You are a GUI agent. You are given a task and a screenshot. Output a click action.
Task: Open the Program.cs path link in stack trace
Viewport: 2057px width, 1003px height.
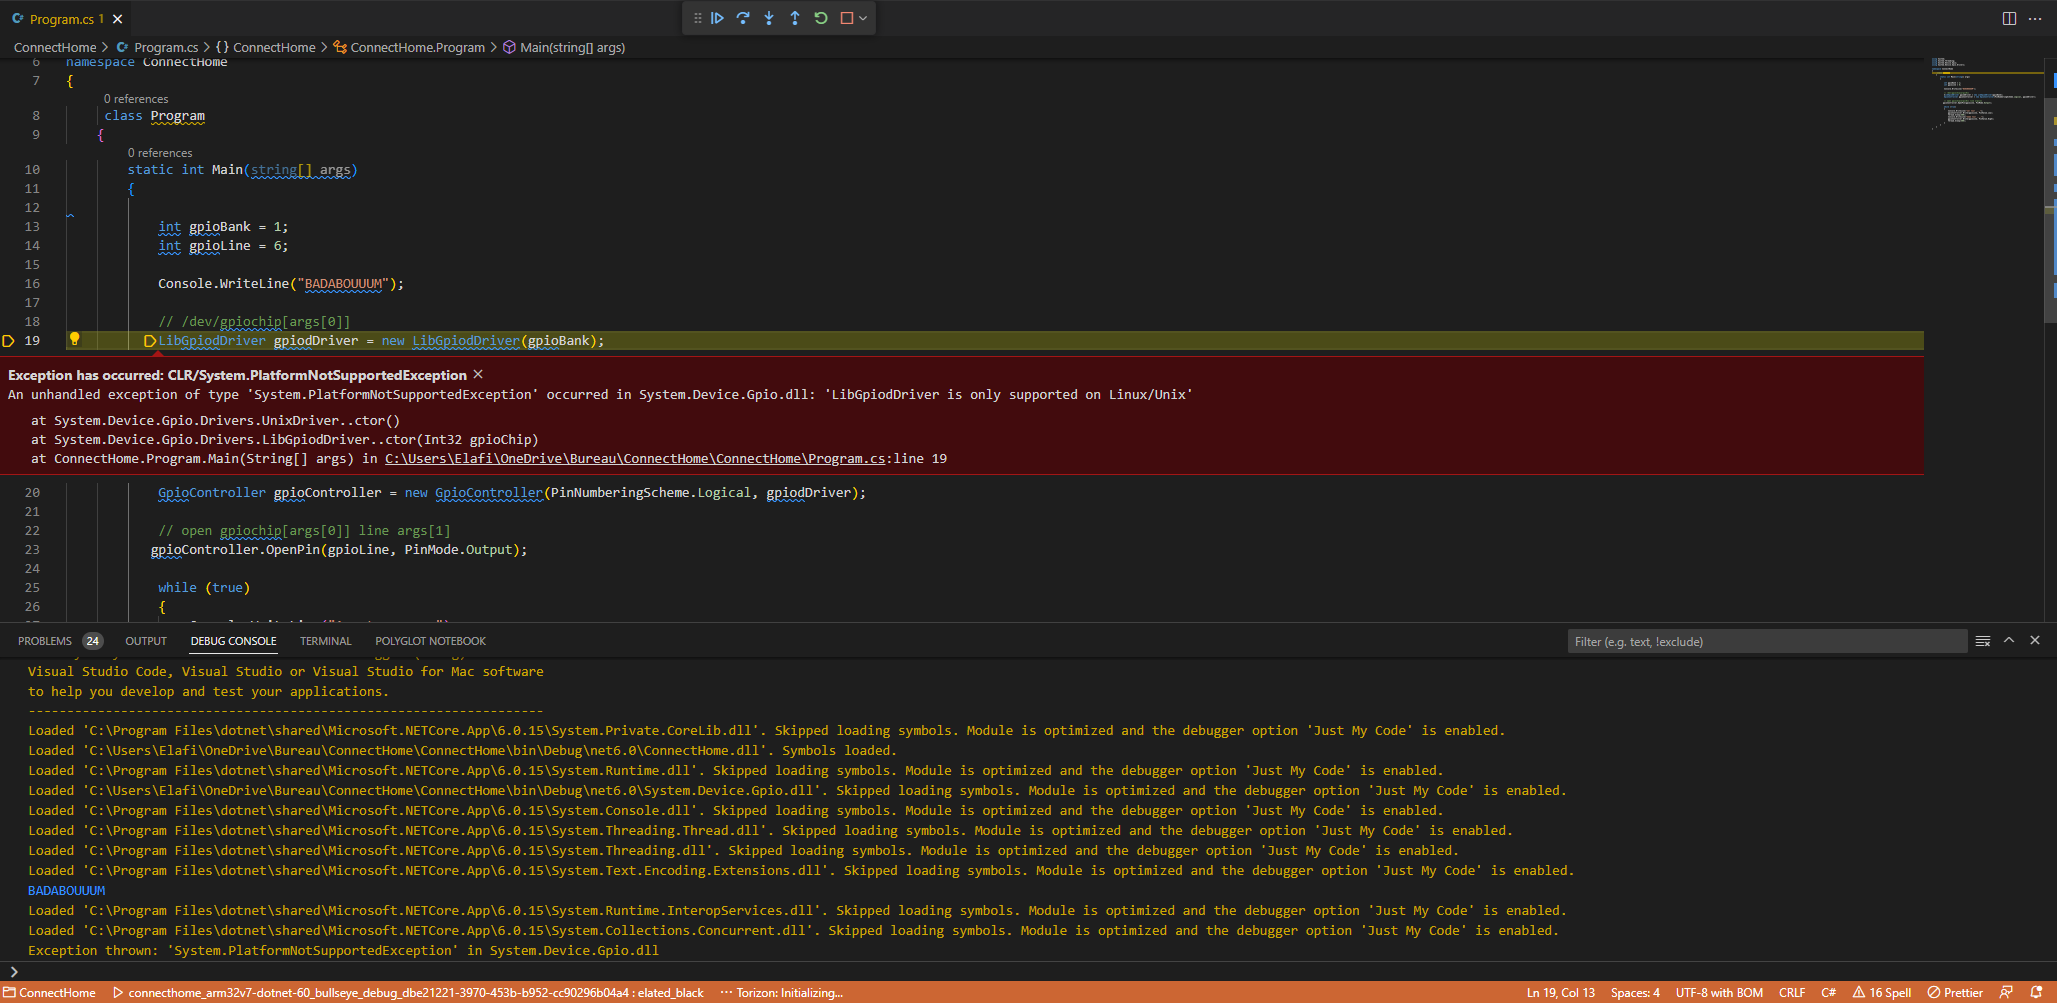[x=635, y=459]
